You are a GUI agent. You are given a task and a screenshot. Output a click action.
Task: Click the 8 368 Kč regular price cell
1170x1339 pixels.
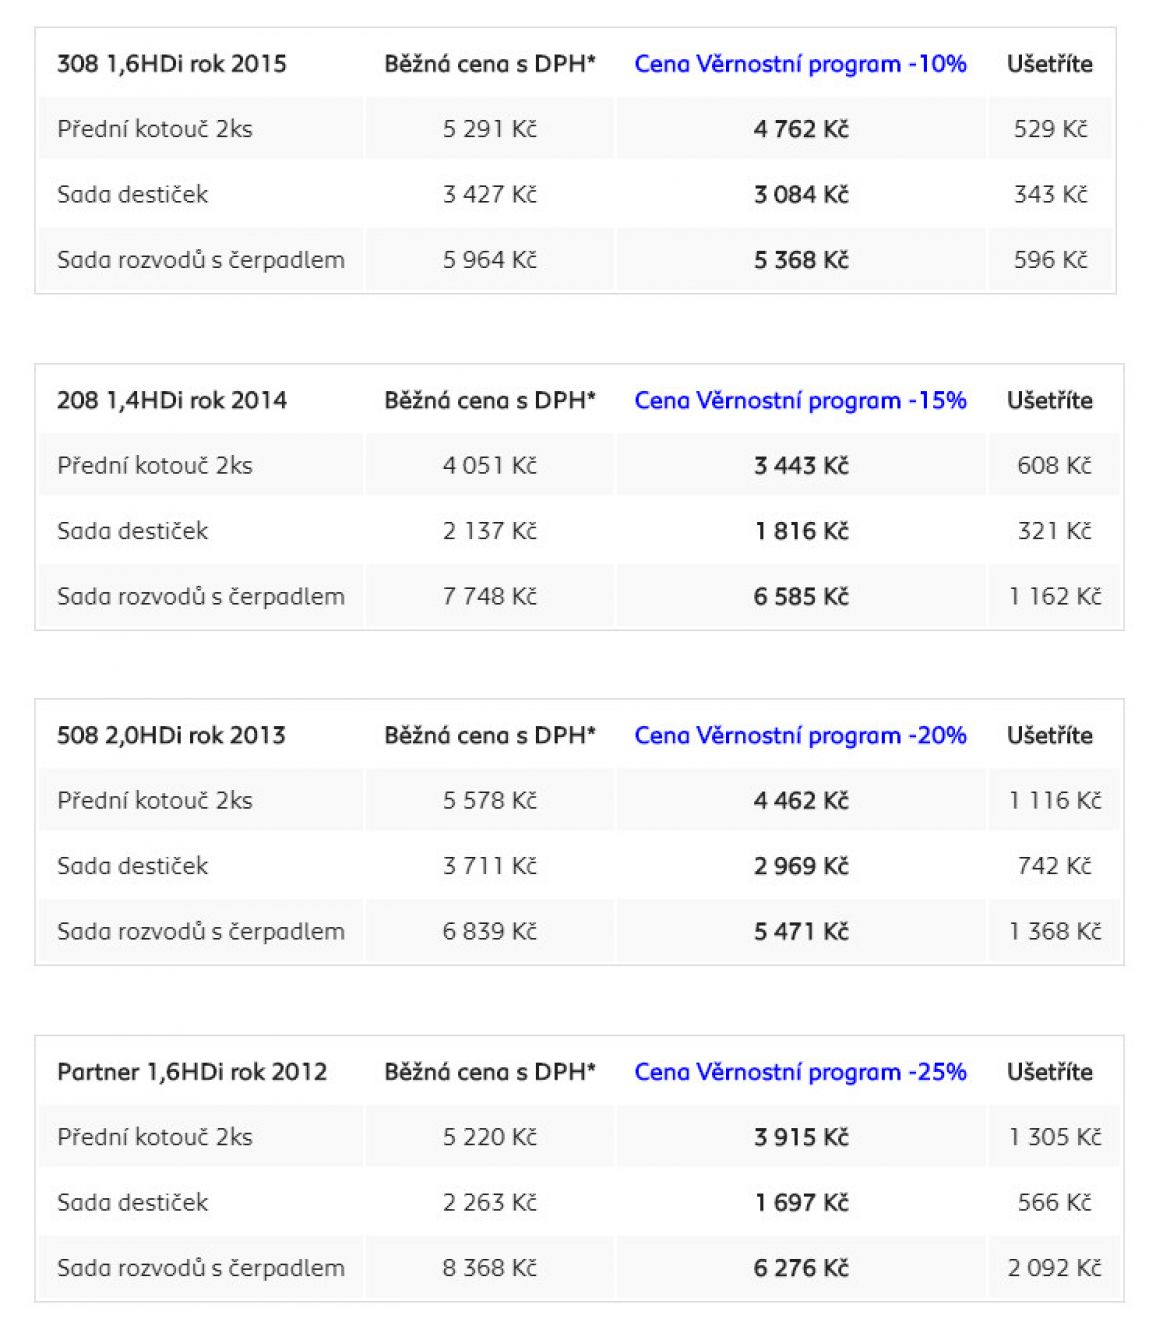(x=490, y=1268)
